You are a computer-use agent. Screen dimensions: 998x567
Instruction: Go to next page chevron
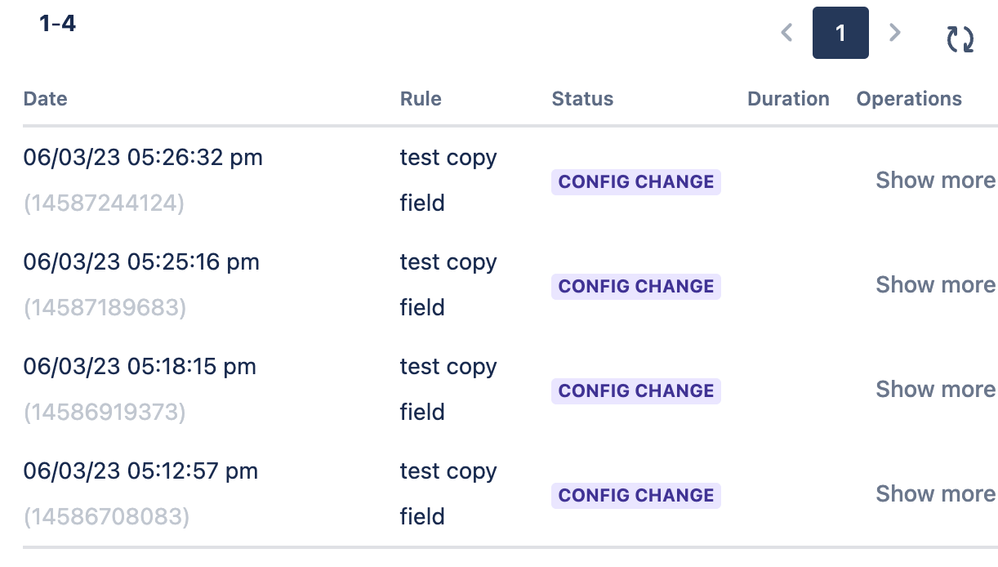tap(894, 32)
